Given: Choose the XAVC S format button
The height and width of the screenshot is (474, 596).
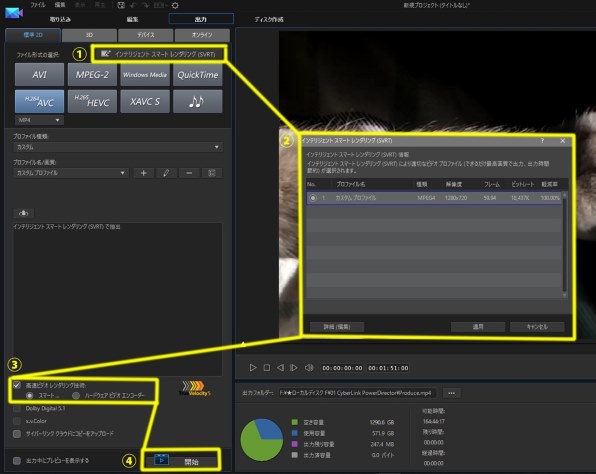Looking at the screenshot, I should click(x=145, y=101).
